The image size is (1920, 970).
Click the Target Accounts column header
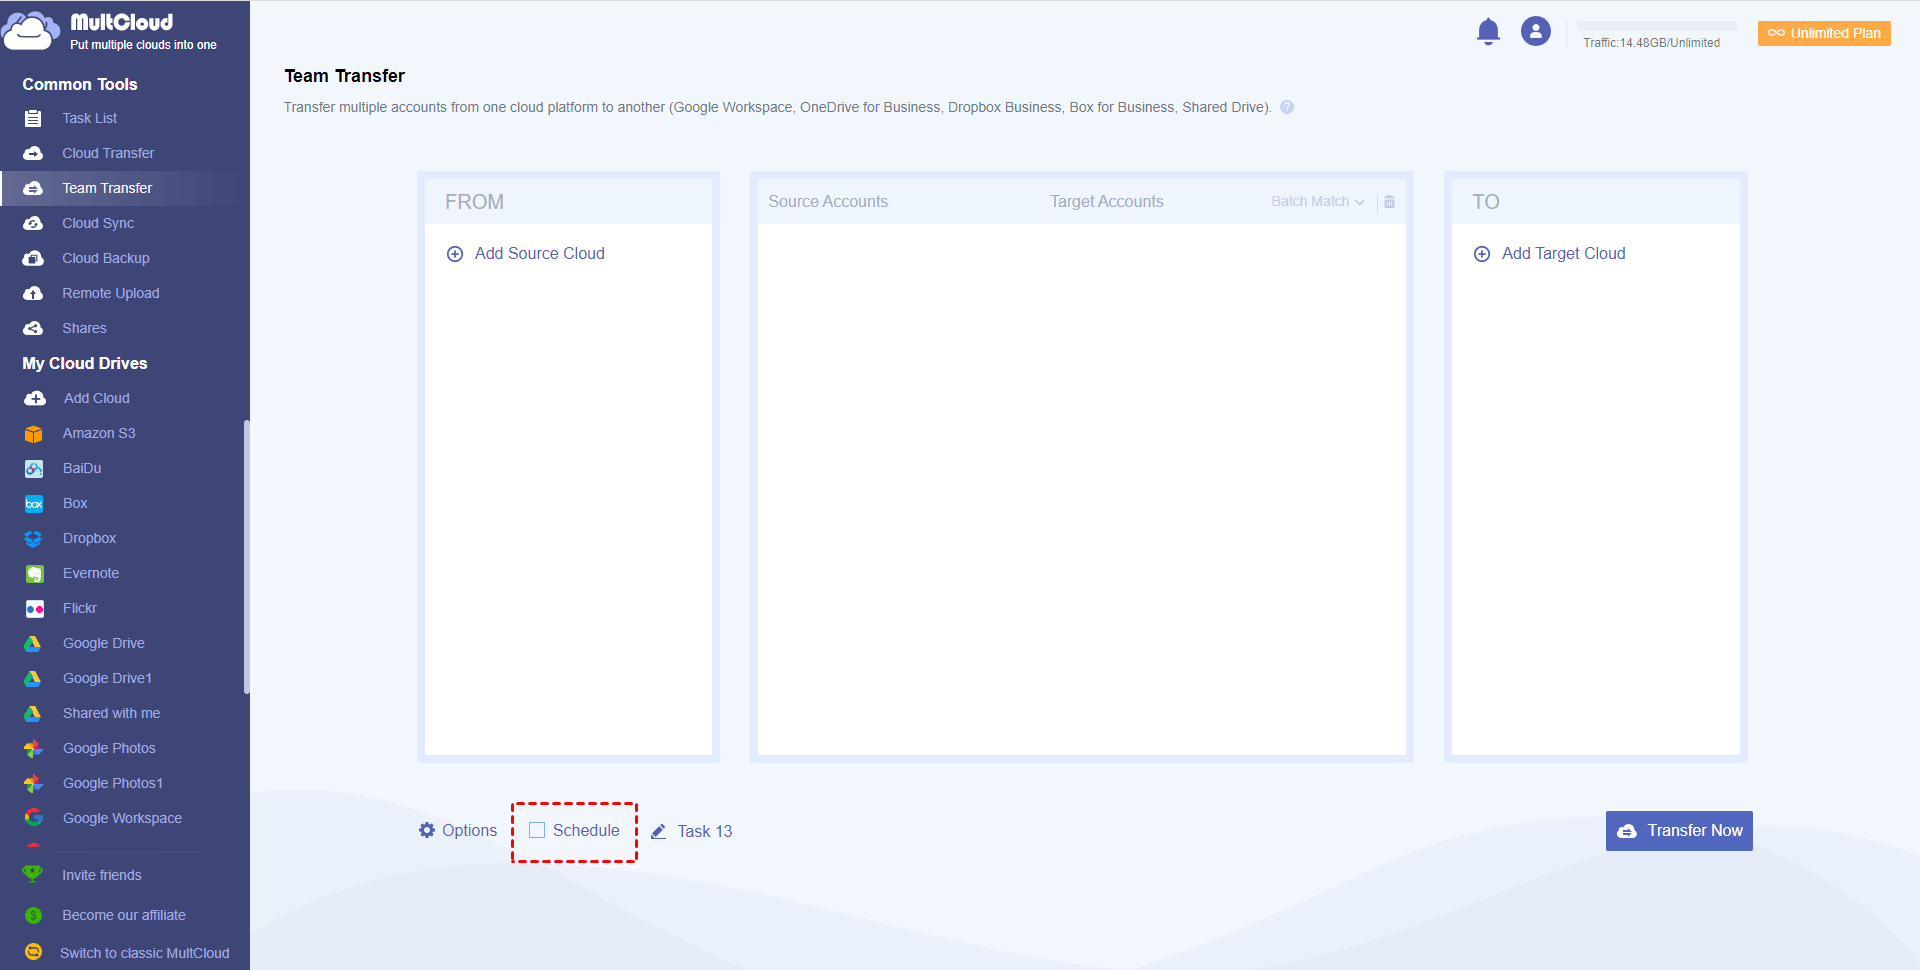[x=1107, y=202]
